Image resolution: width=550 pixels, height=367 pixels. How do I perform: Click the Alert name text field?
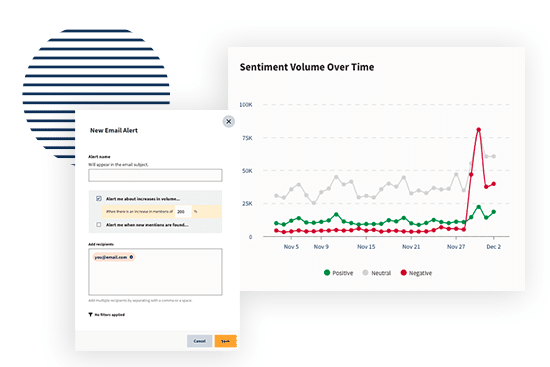click(x=155, y=175)
